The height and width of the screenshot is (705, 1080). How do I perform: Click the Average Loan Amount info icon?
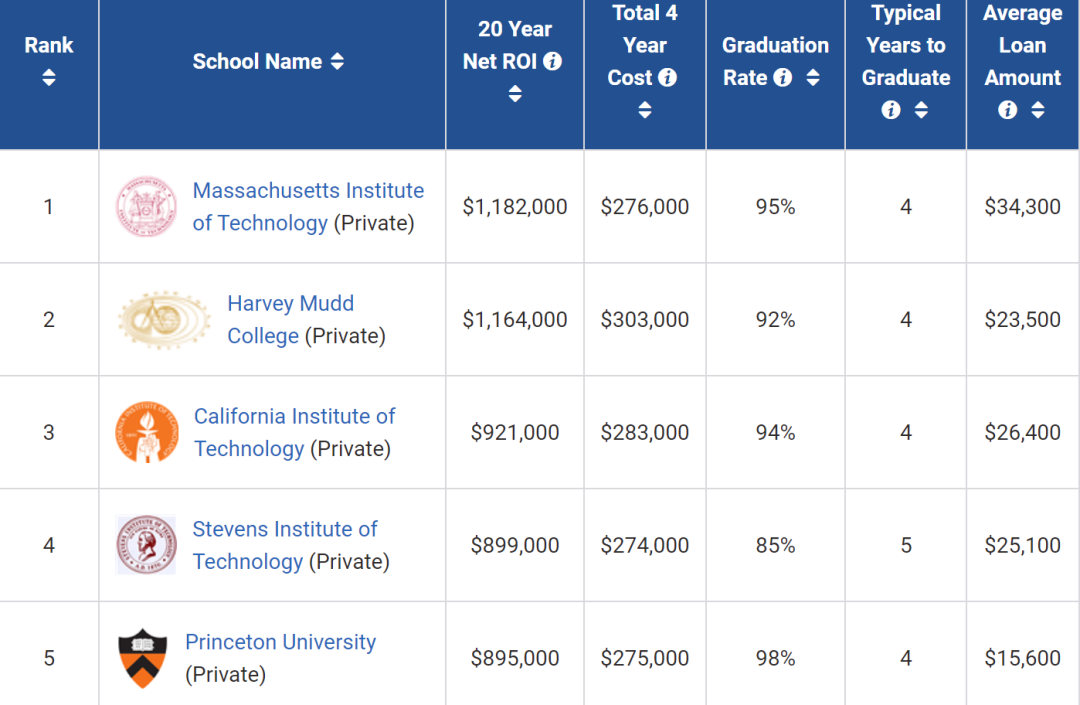pyautogui.click(x=1008, y=110)
